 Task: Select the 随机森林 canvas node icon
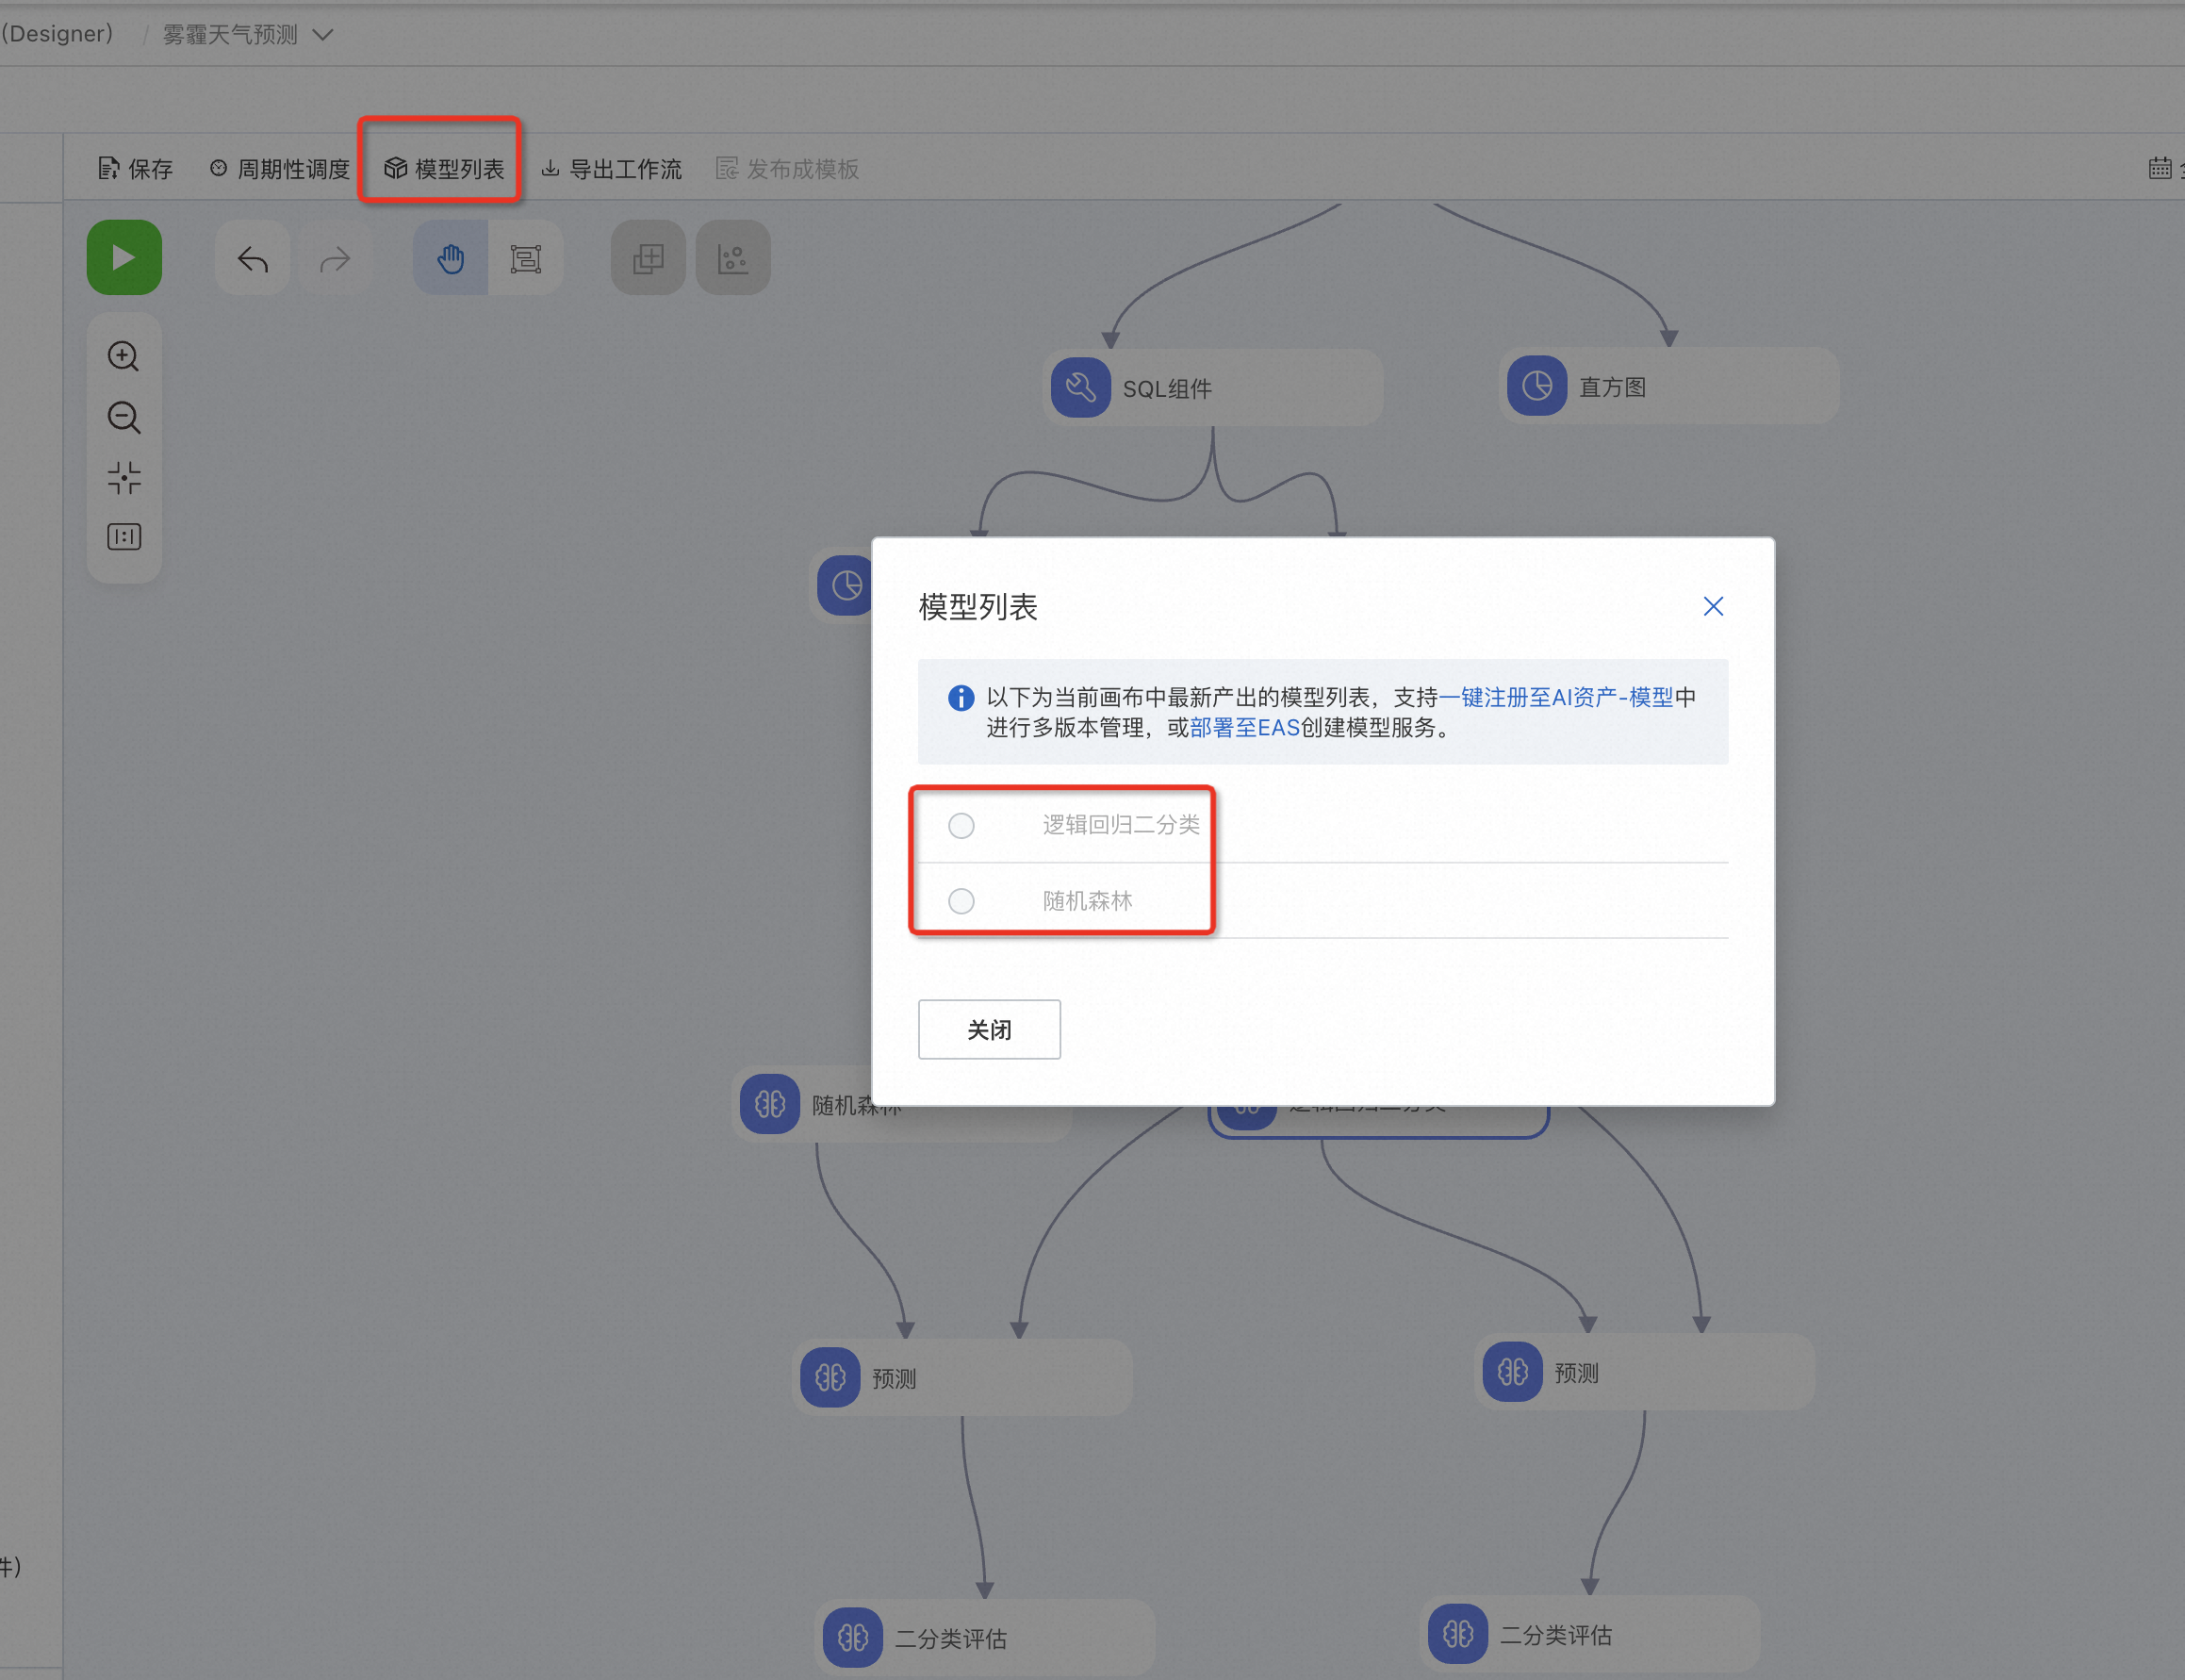(x=770, y=1104)
